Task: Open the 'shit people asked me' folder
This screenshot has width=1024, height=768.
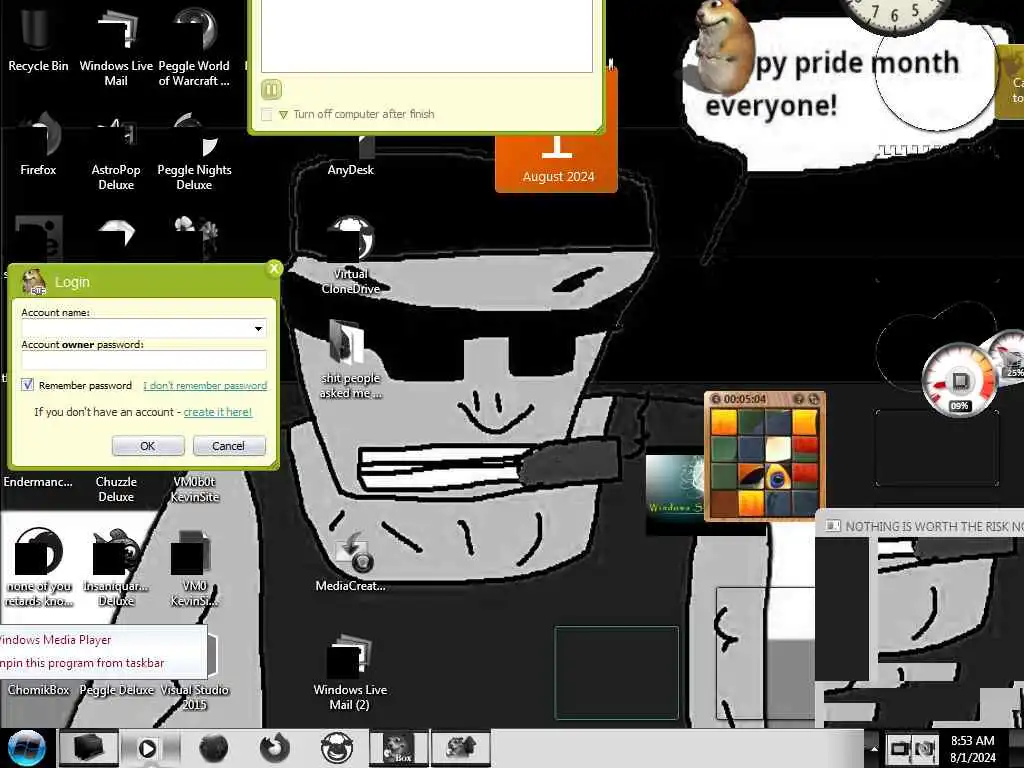Action: [x=351, y=359]
